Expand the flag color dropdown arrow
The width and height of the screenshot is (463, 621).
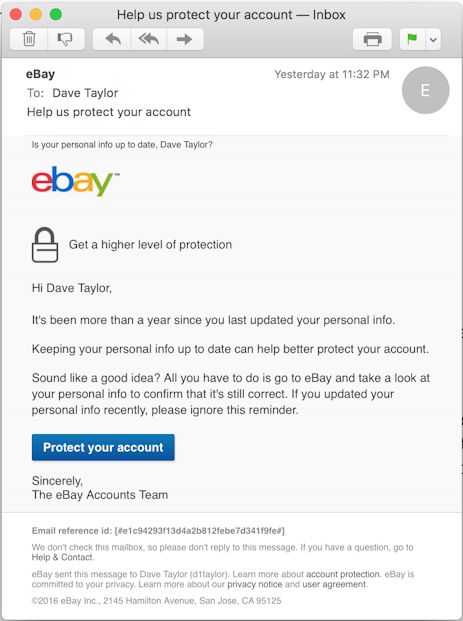(x=433, y=40)
